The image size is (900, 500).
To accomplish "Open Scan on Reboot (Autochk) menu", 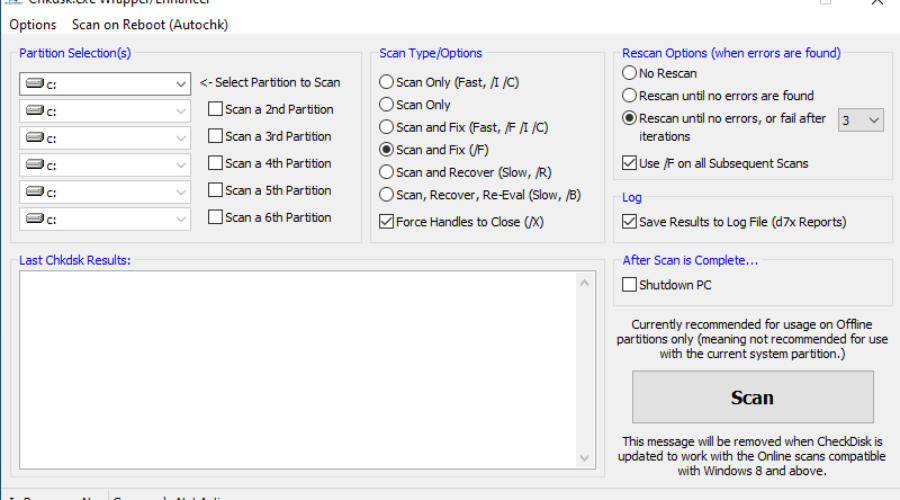I will pos(150,25).
